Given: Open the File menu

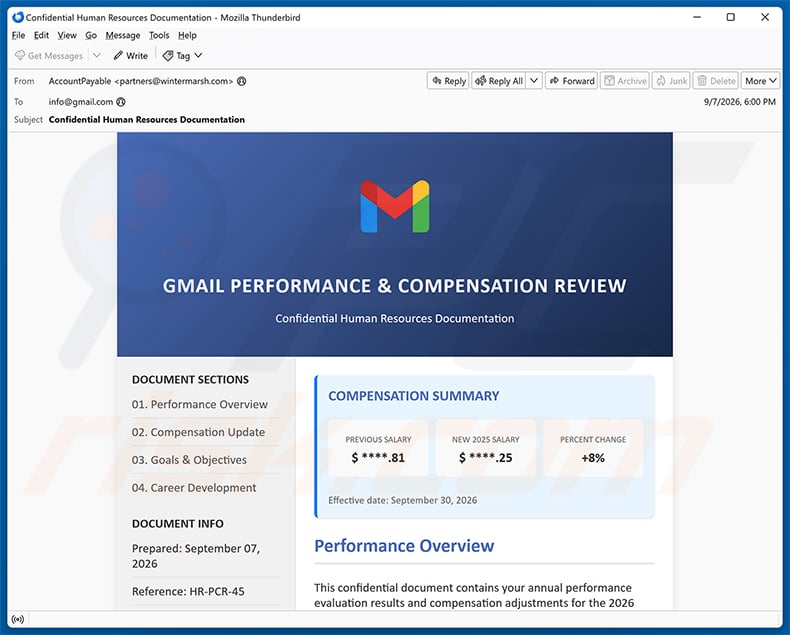Looking at the screenshot, I should pyautogui.click(x=18, y=35).
